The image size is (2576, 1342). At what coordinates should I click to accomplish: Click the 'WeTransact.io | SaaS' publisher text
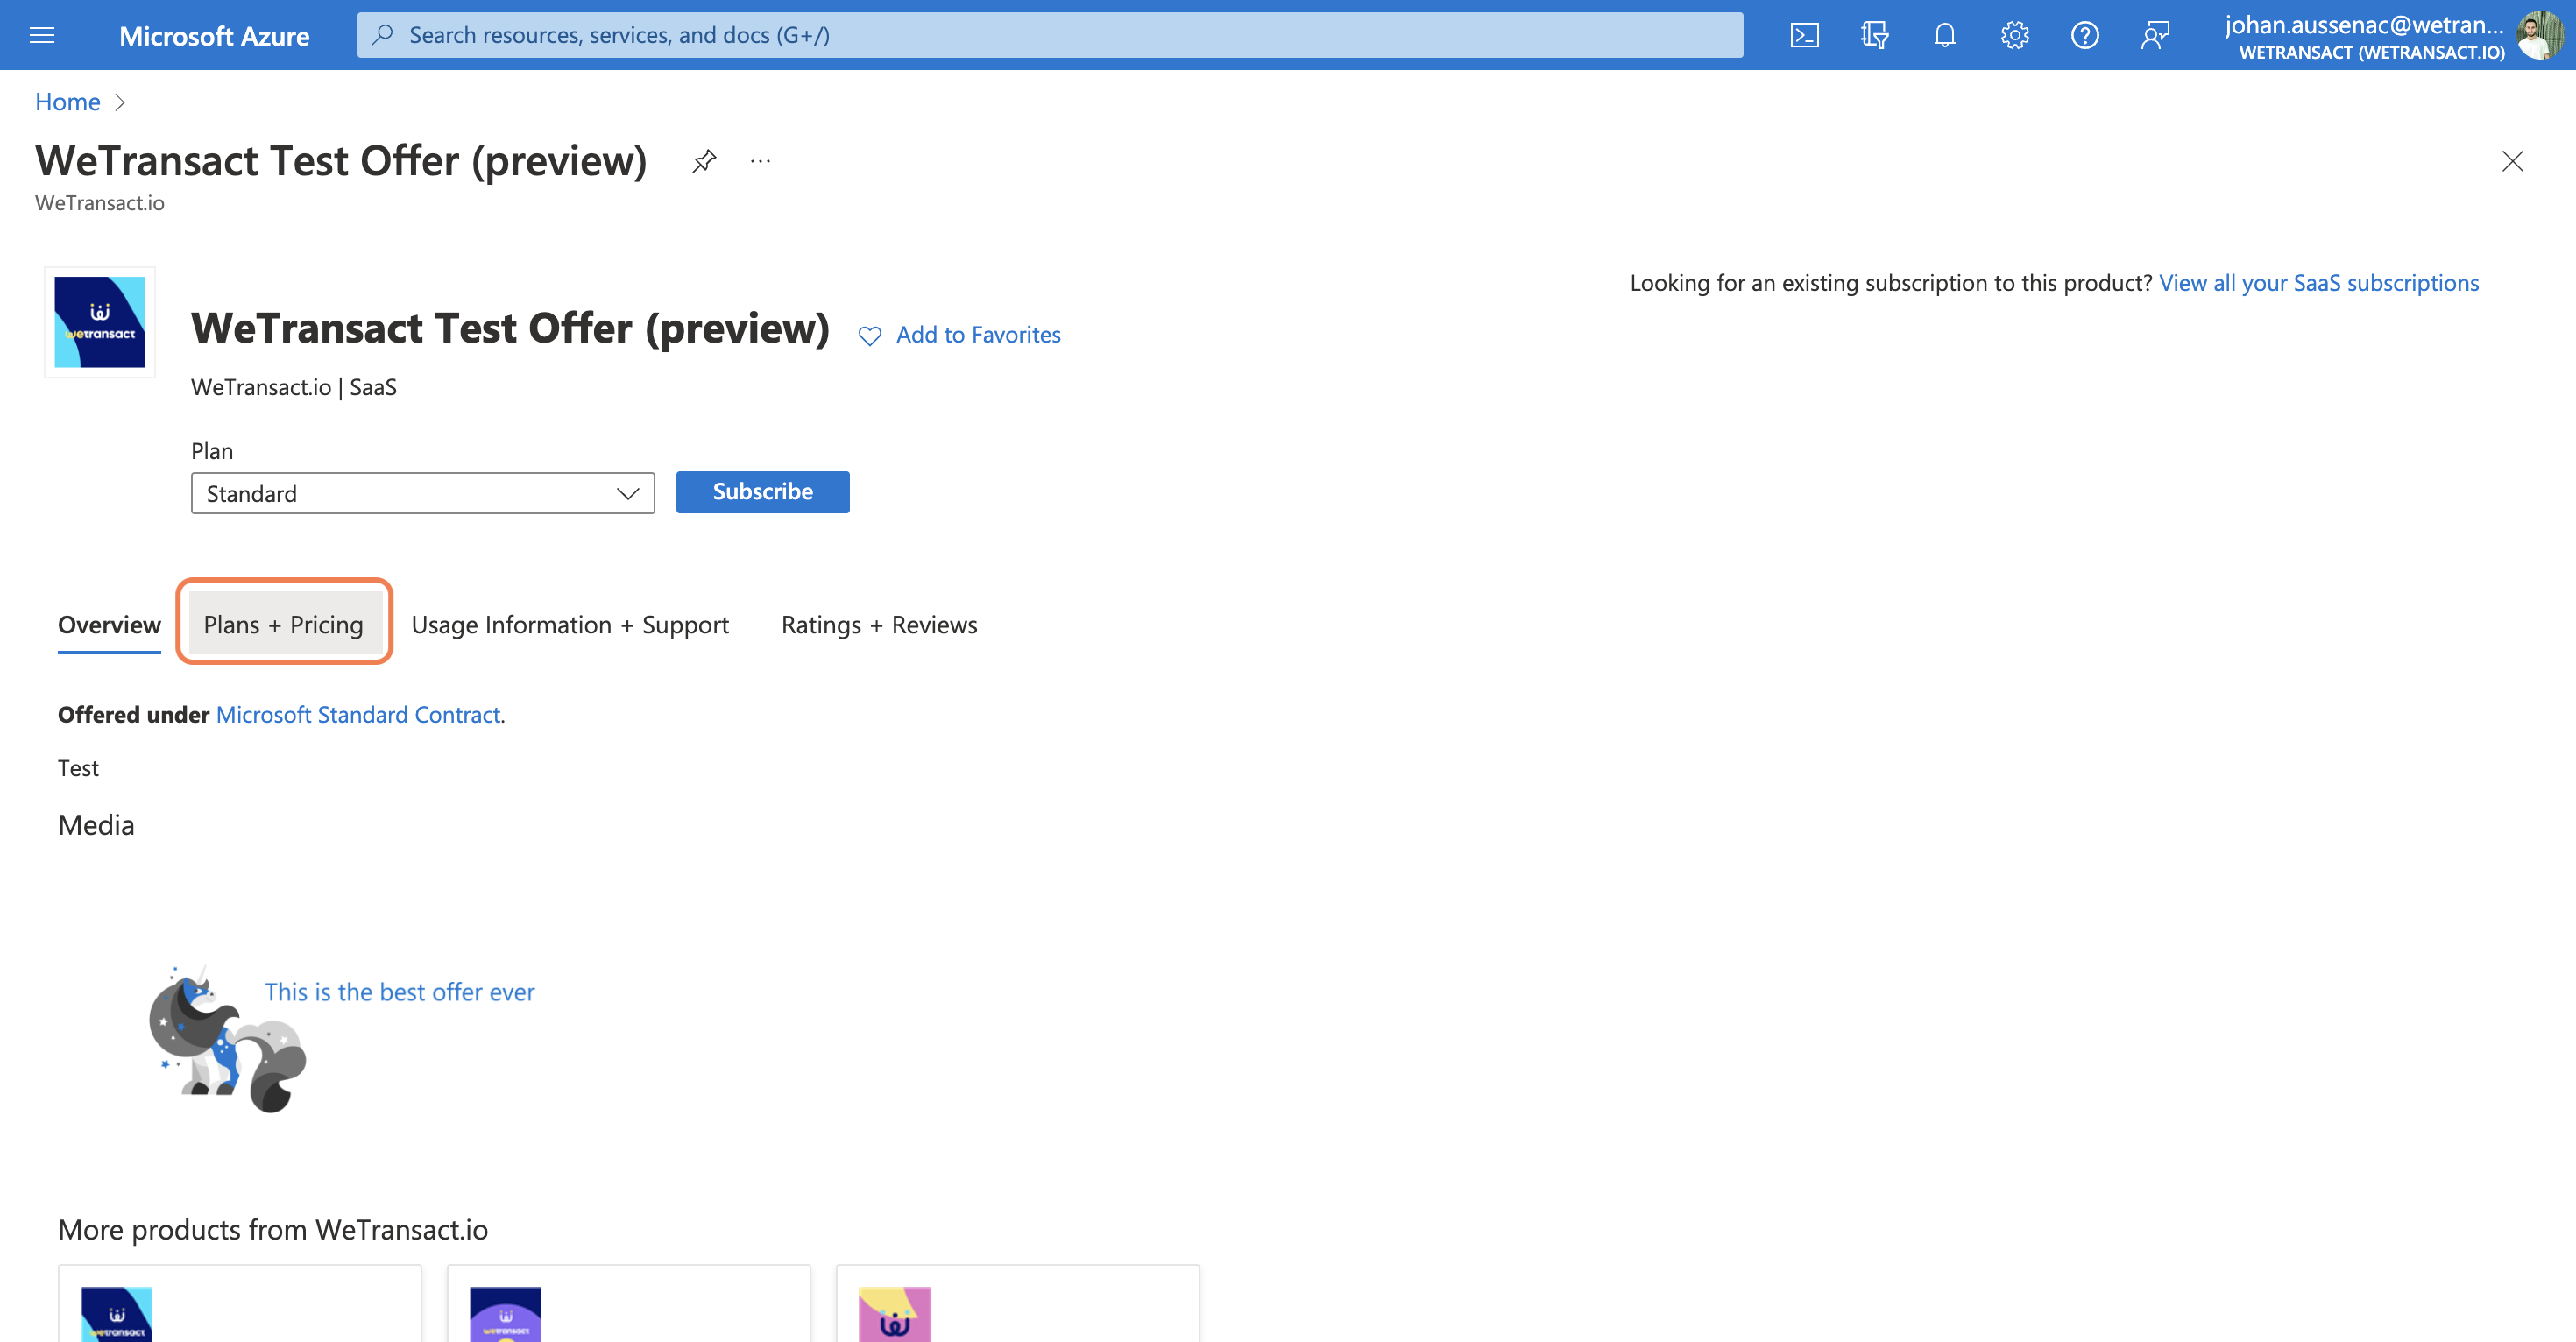click(x=294, y=388)
